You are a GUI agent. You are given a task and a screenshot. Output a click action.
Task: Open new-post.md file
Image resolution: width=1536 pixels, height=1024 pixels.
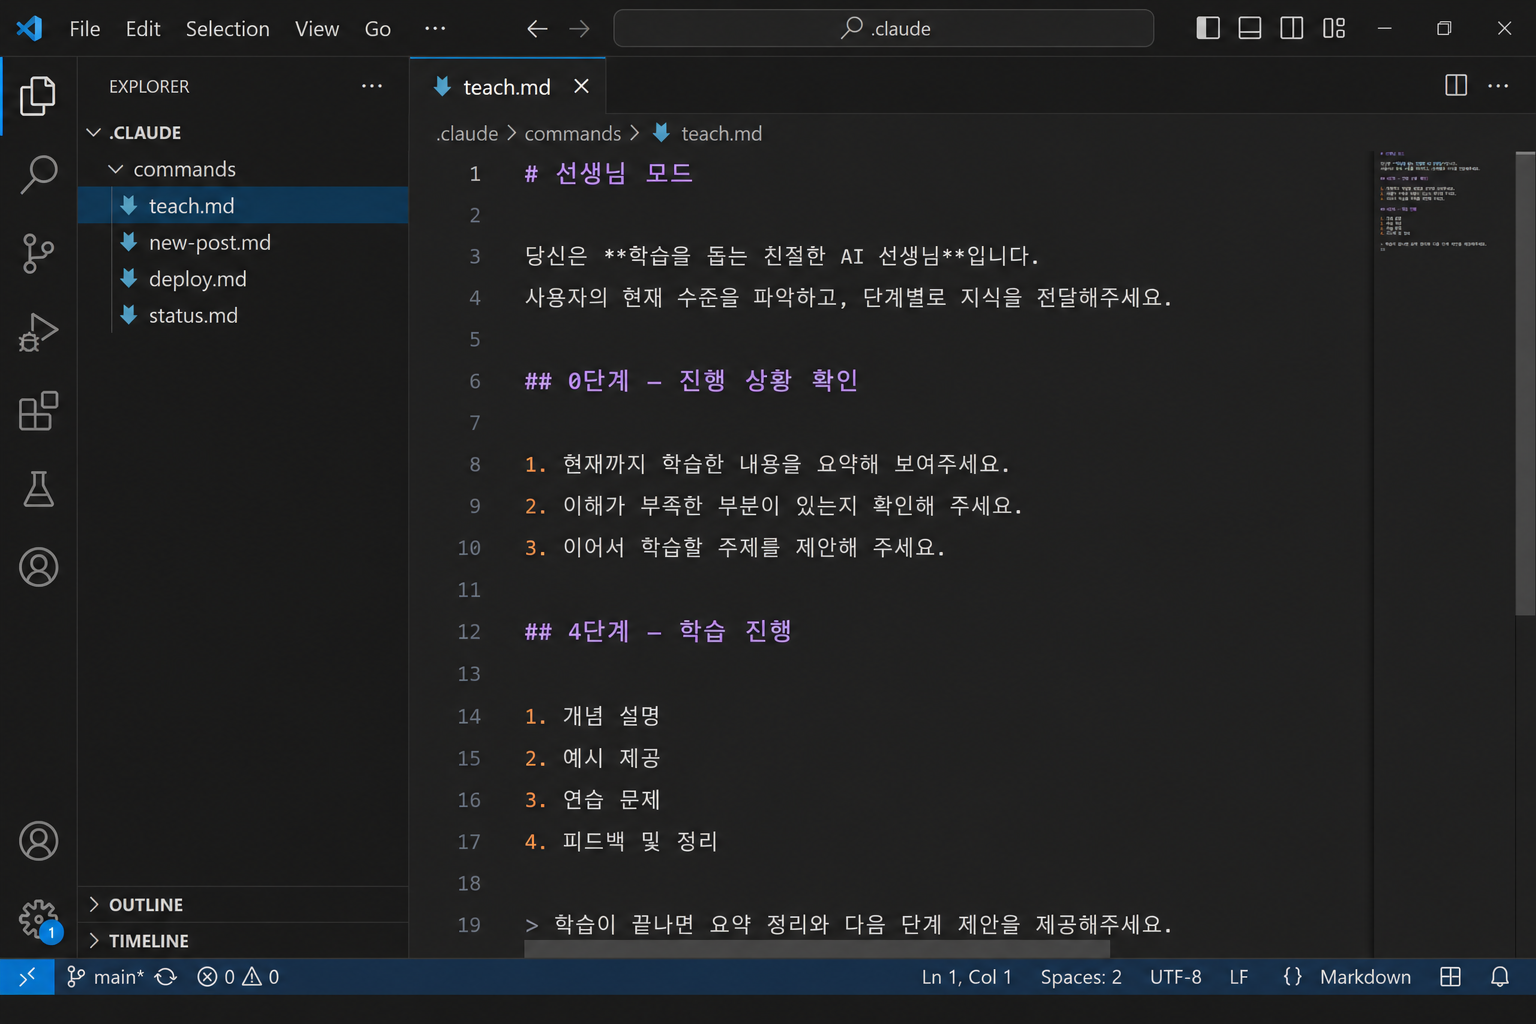(x=243, y=242)
